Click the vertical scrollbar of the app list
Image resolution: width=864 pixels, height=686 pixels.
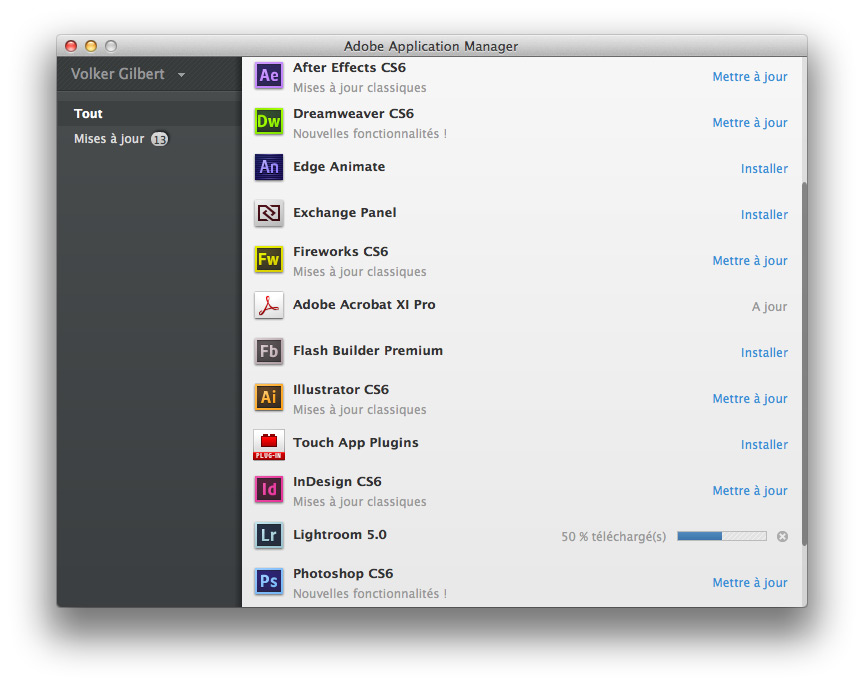tap(804, 364)
